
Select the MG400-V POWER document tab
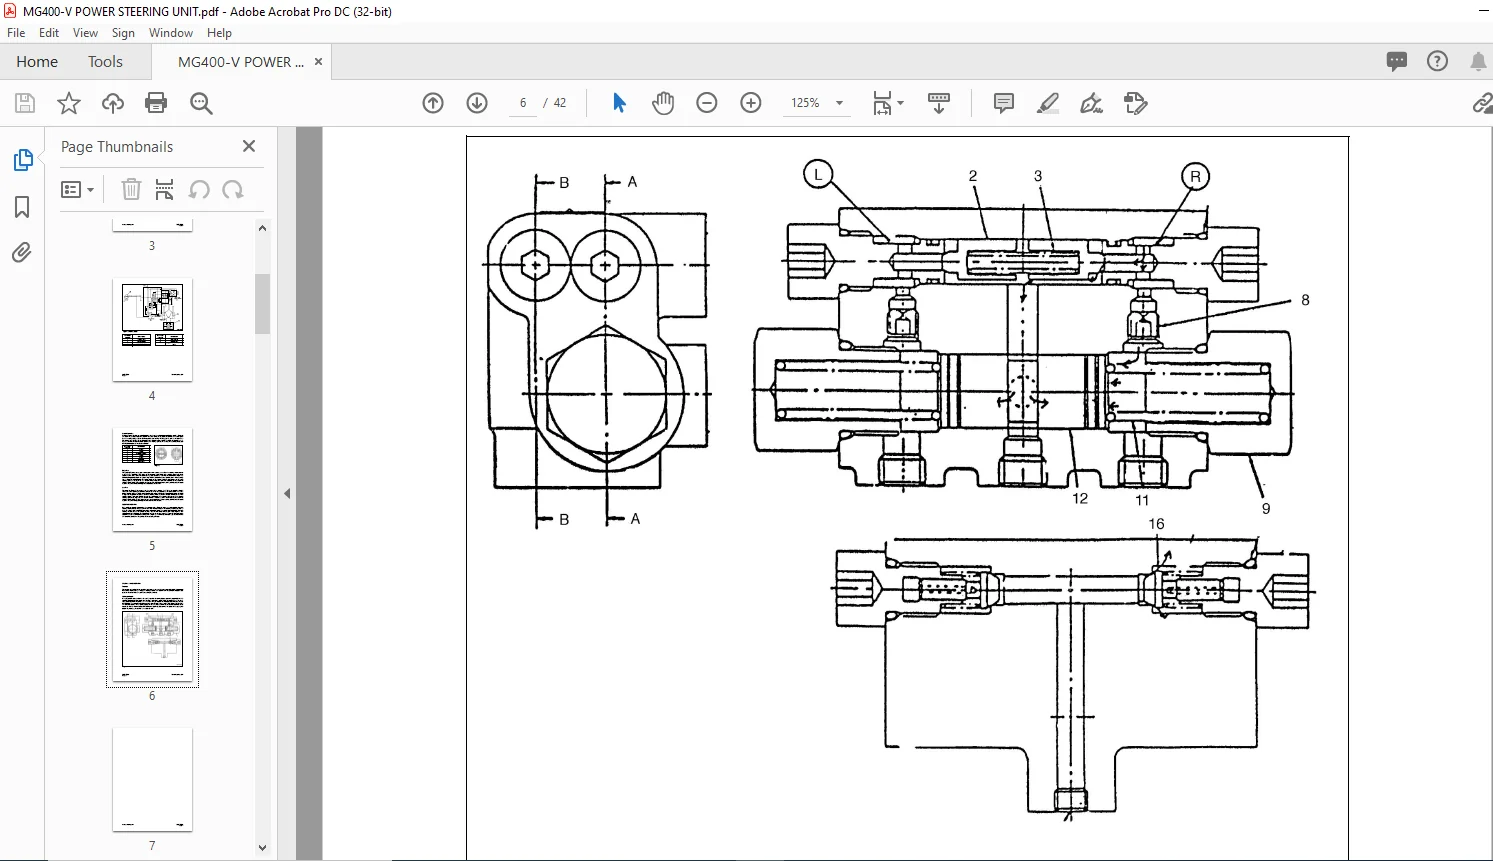(x=240, y=62)
